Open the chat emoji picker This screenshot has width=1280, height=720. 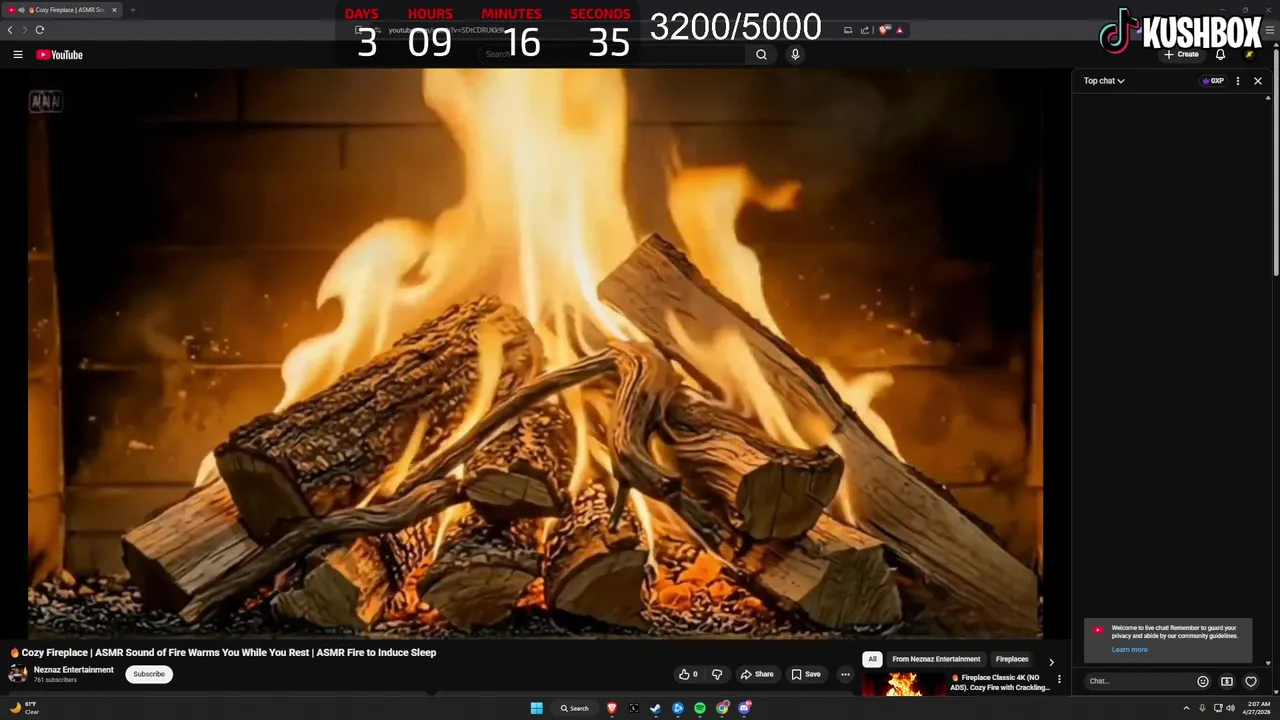pos(1203,682)
